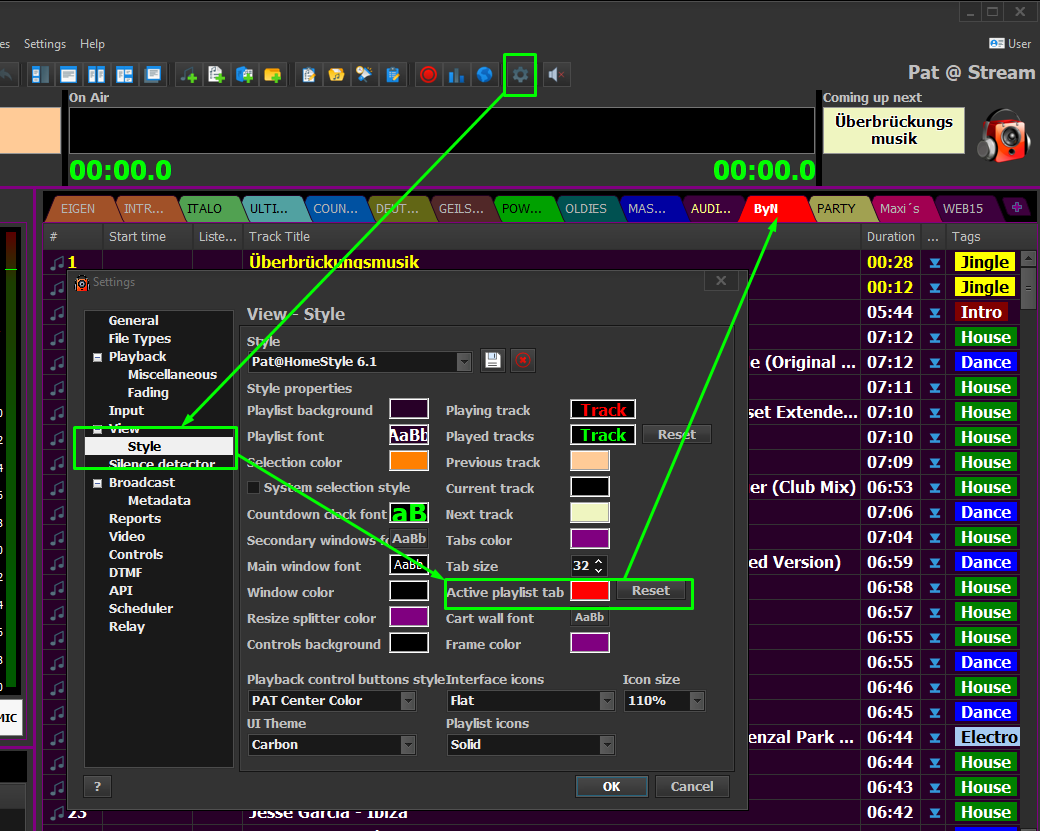The width and height of the screenshot is (1040, 831).
Task: Switch to the OLDIES playlist tab
Action: (x=586, y=209)
